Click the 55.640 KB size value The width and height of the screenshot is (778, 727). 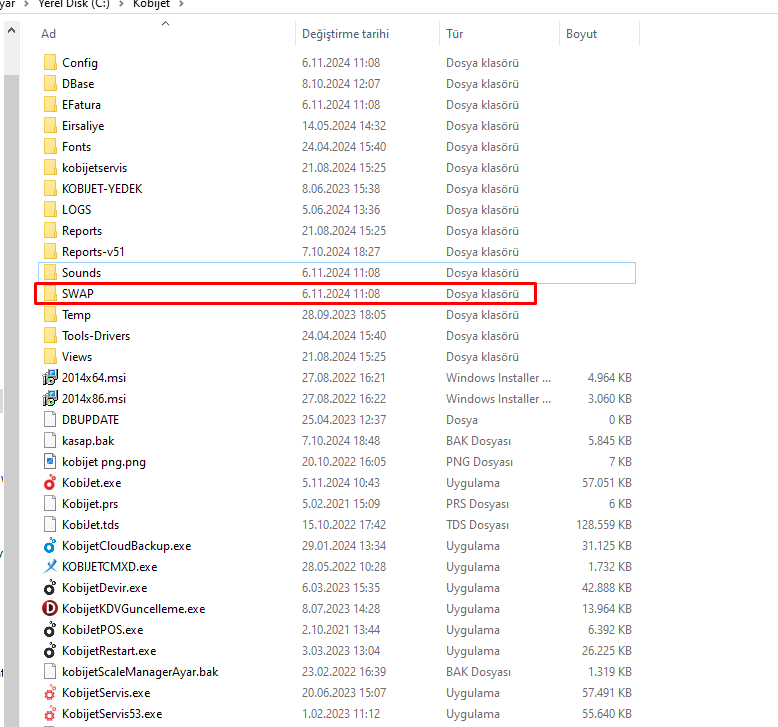(607, 714)
